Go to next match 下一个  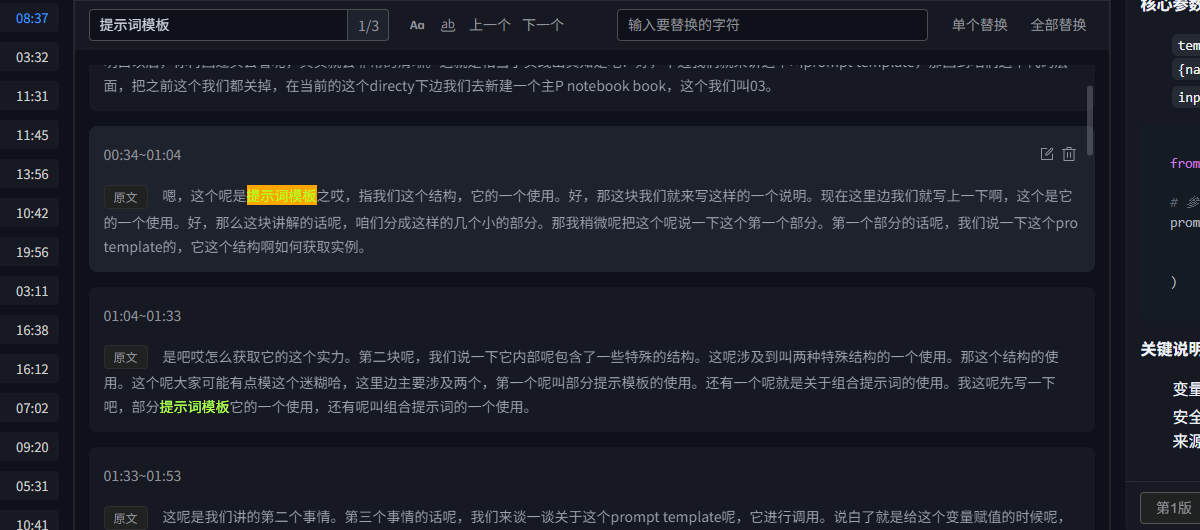543,25
